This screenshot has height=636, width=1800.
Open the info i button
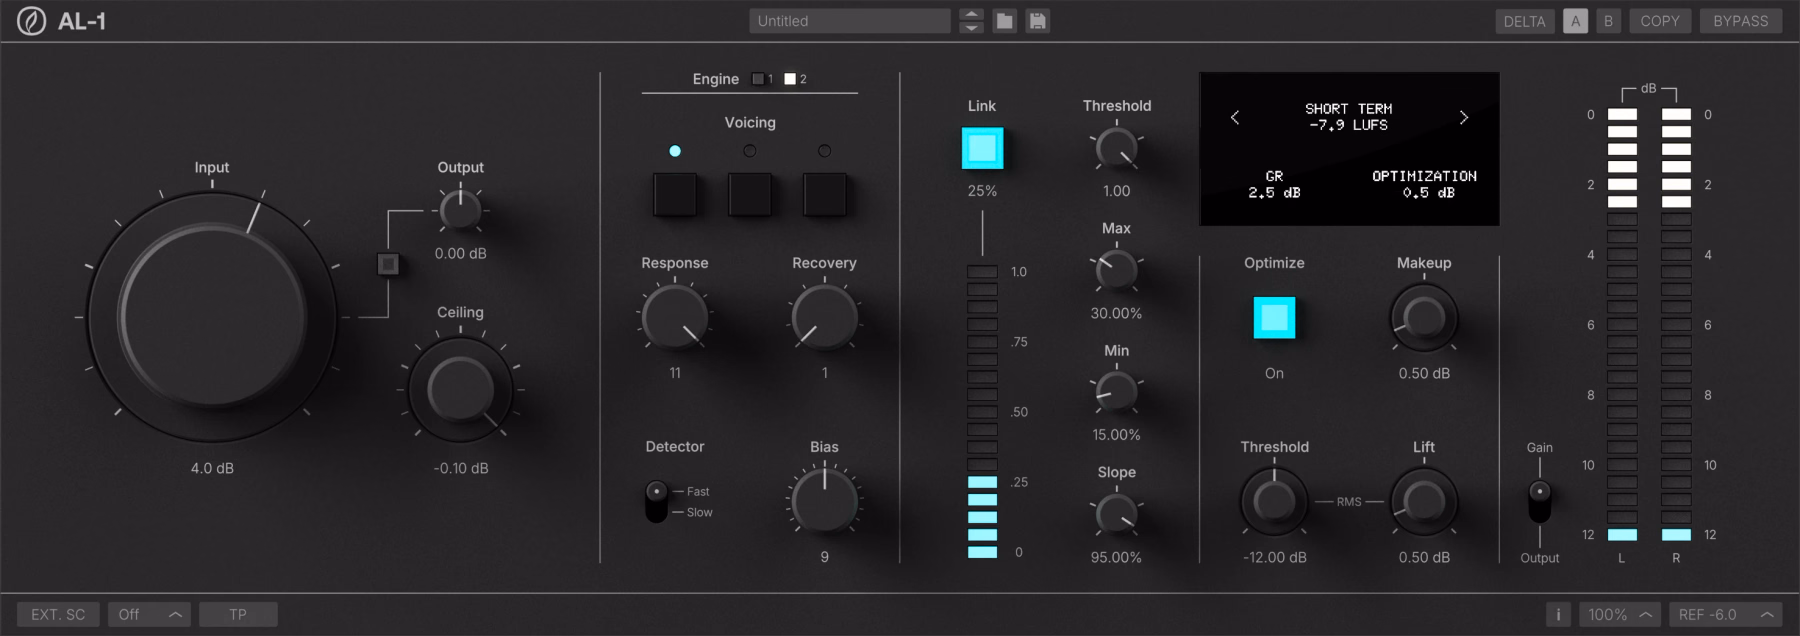(1558, 614)
